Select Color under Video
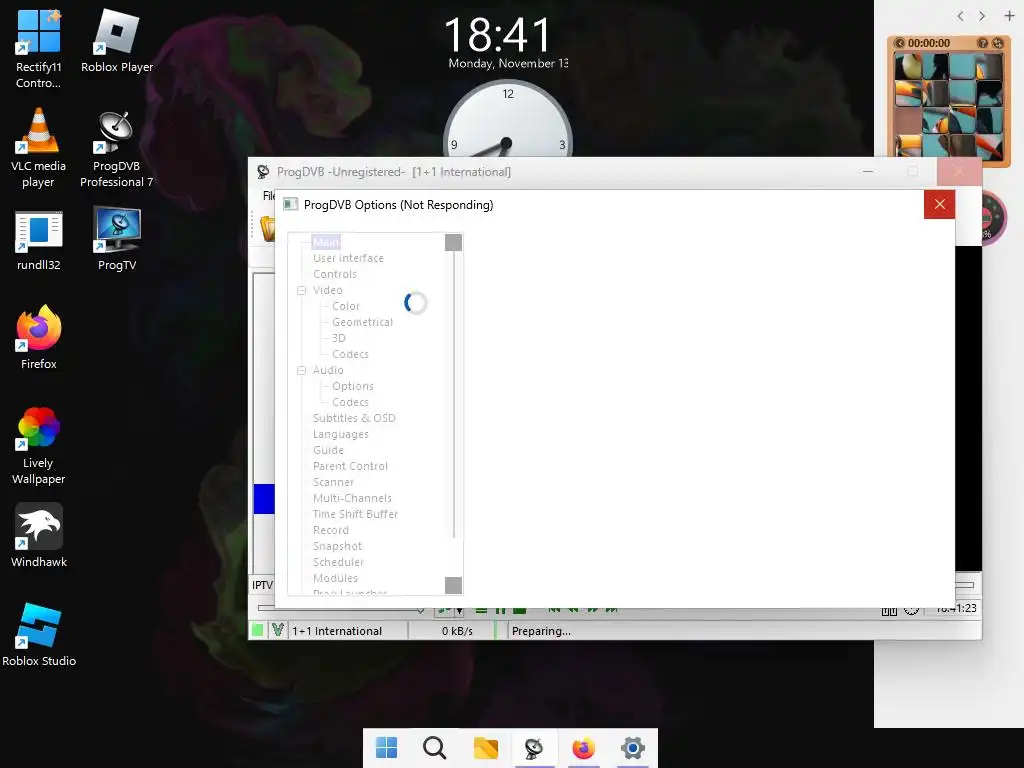 [x=345, y=306]
